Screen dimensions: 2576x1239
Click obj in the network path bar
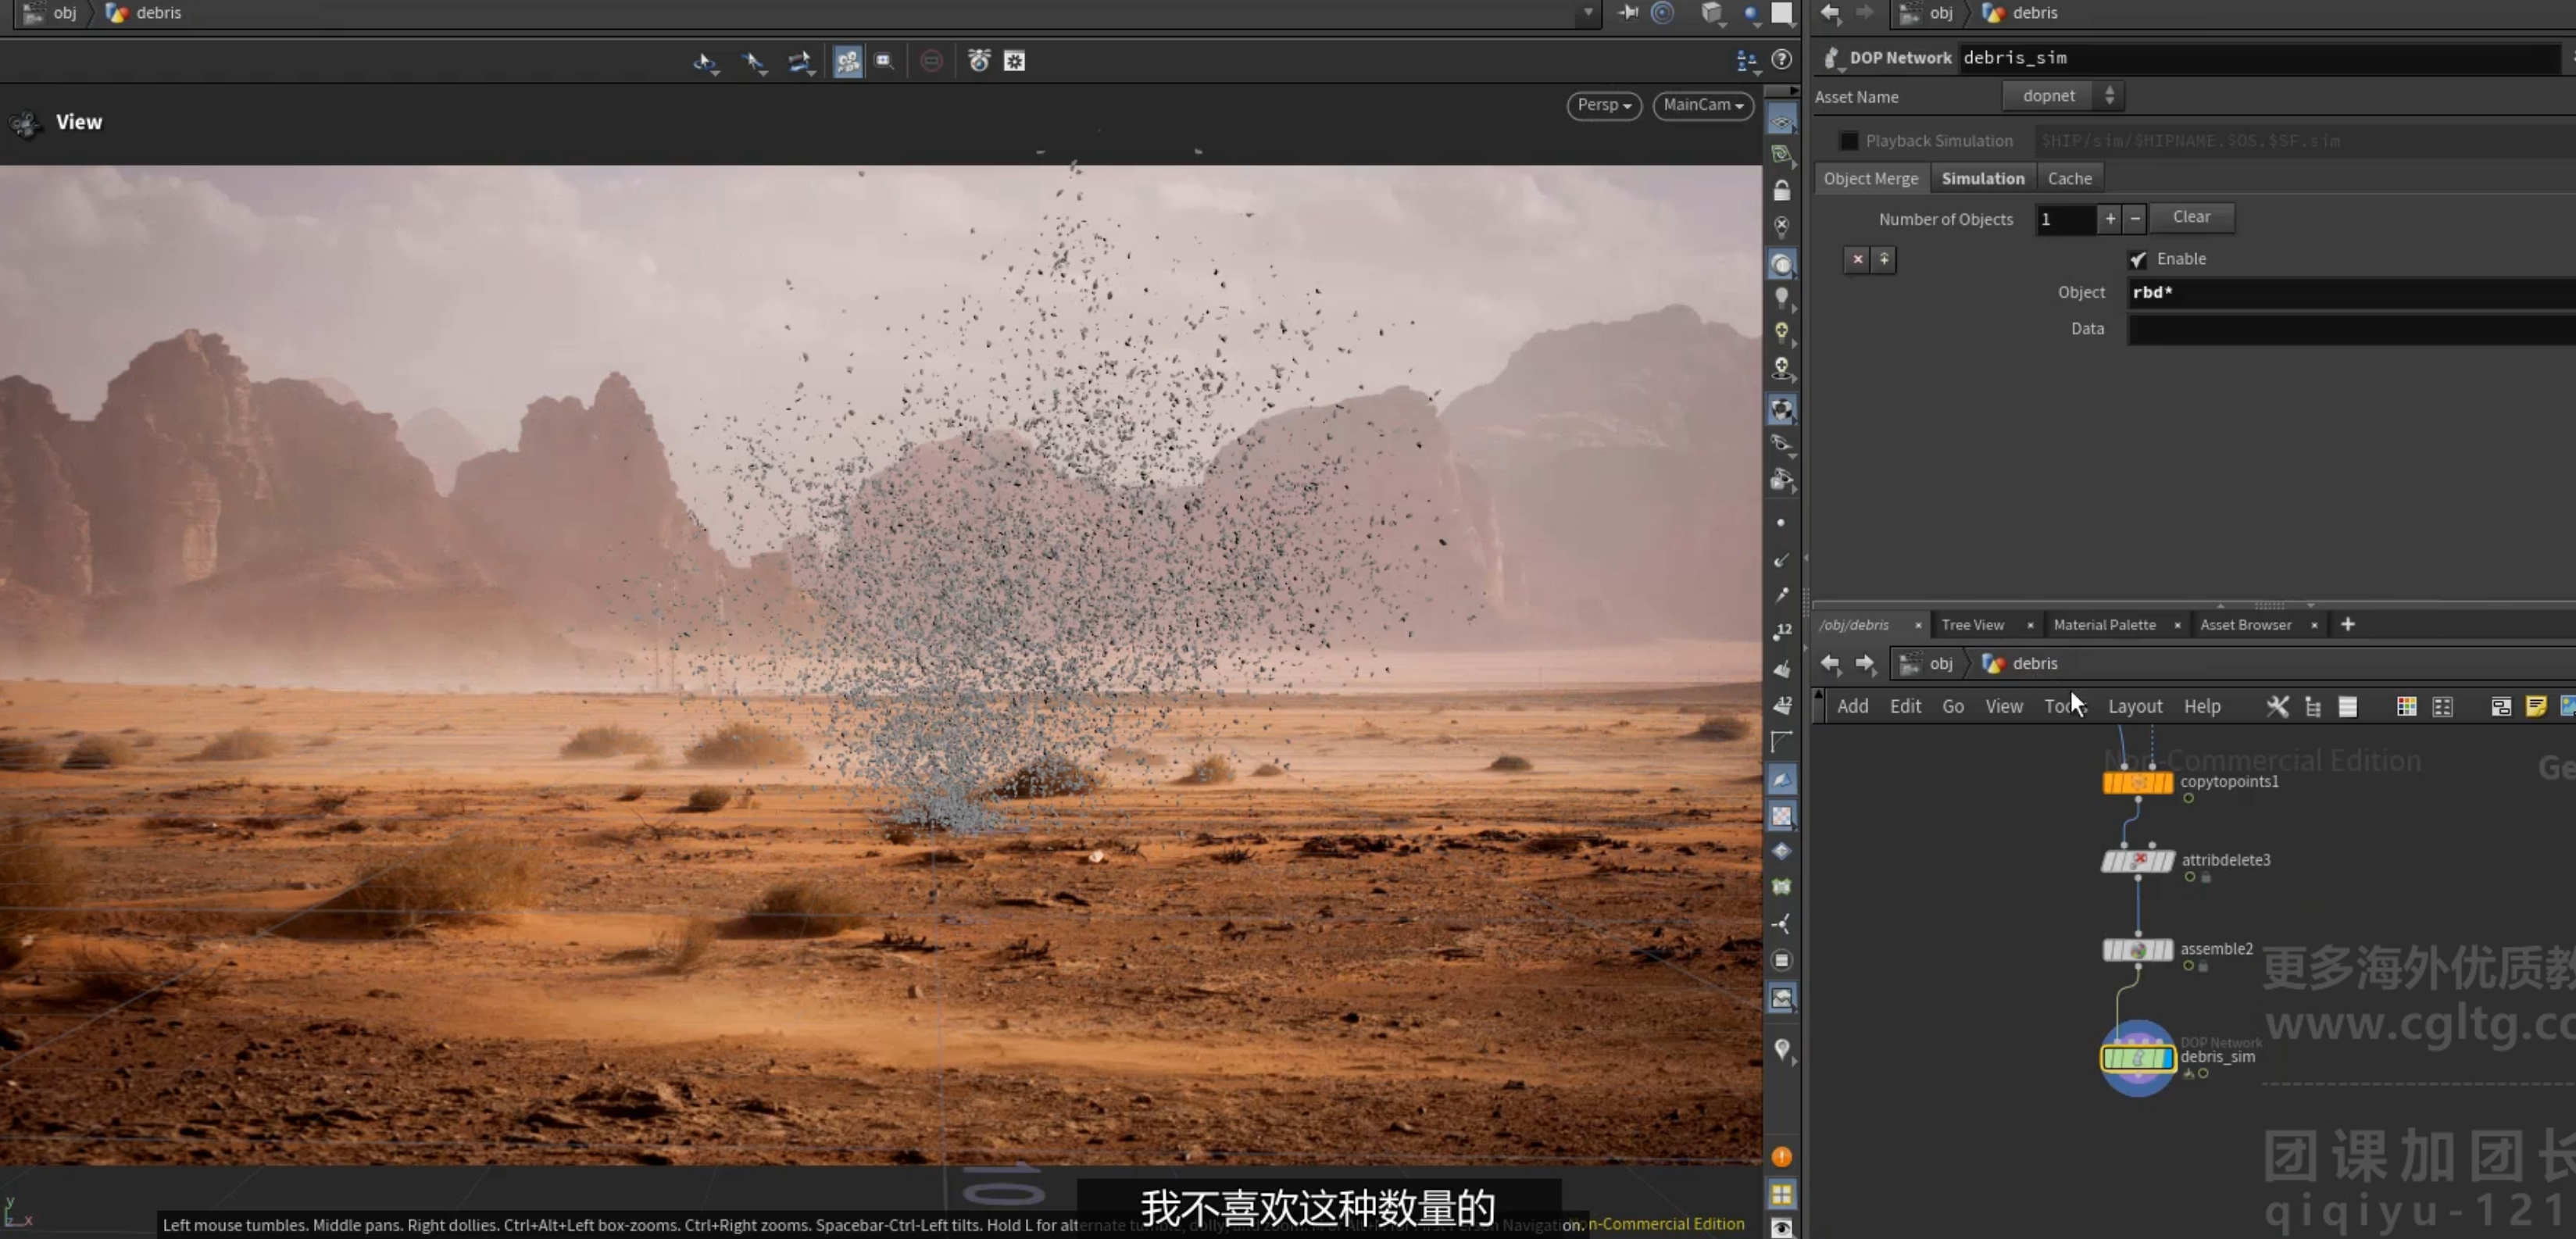tap(1940, 664)
